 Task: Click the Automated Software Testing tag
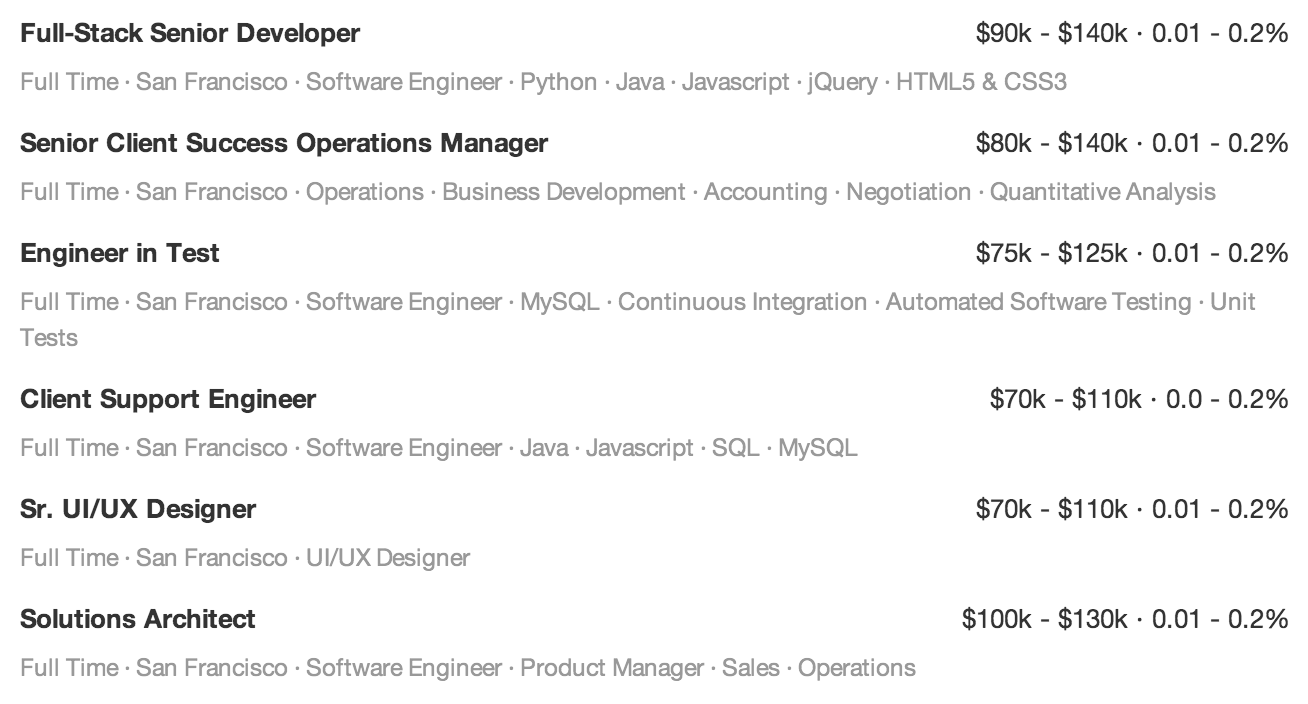tap(1038, 302)
